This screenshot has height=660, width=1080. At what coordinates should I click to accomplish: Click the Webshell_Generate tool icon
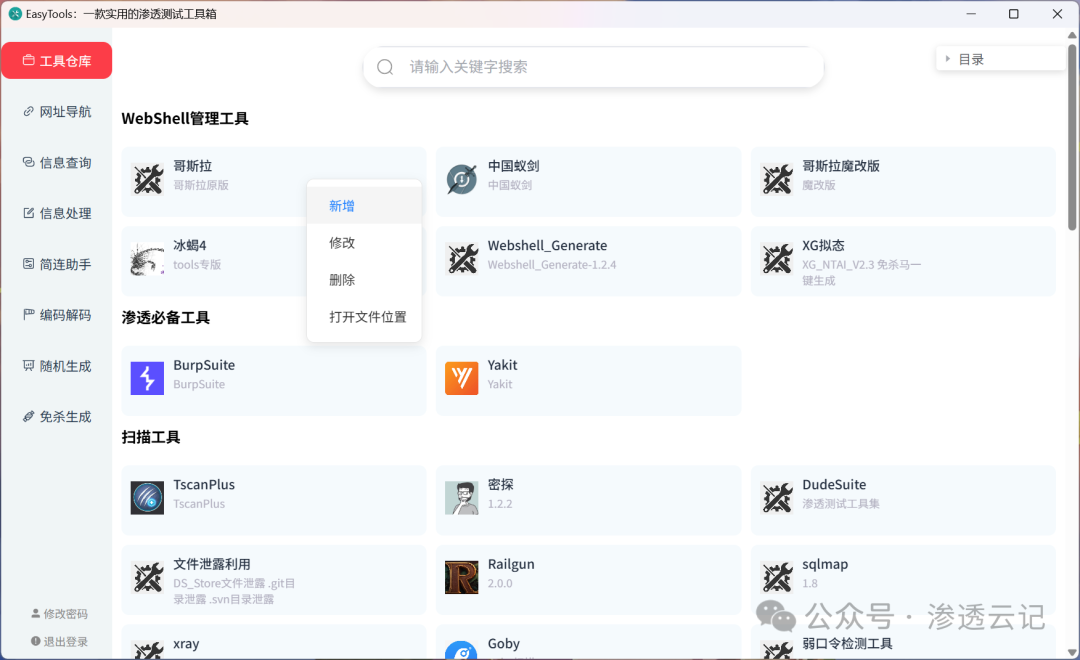click(x=461, y=259)
